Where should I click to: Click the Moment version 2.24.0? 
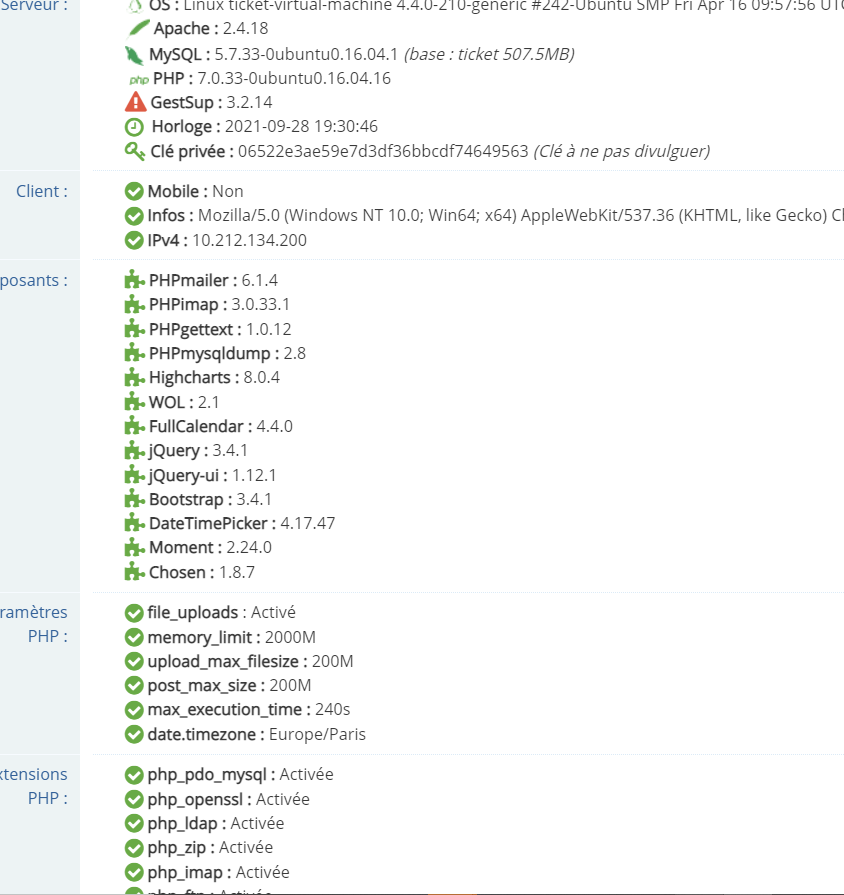tap(249, 547)
